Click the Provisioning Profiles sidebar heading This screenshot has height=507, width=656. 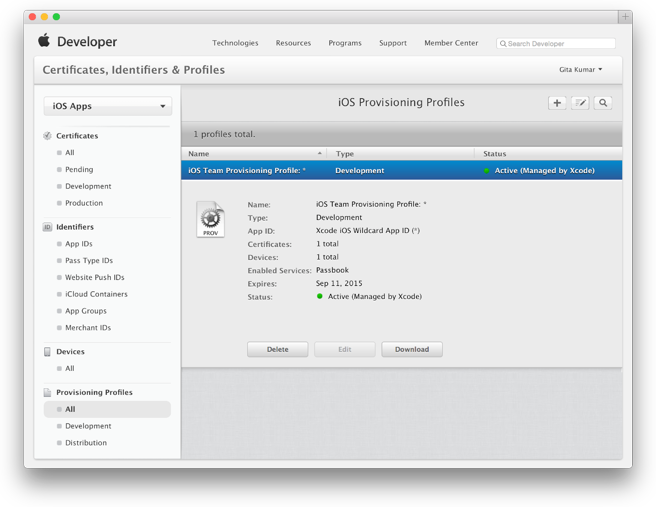(x=94, y=392)
